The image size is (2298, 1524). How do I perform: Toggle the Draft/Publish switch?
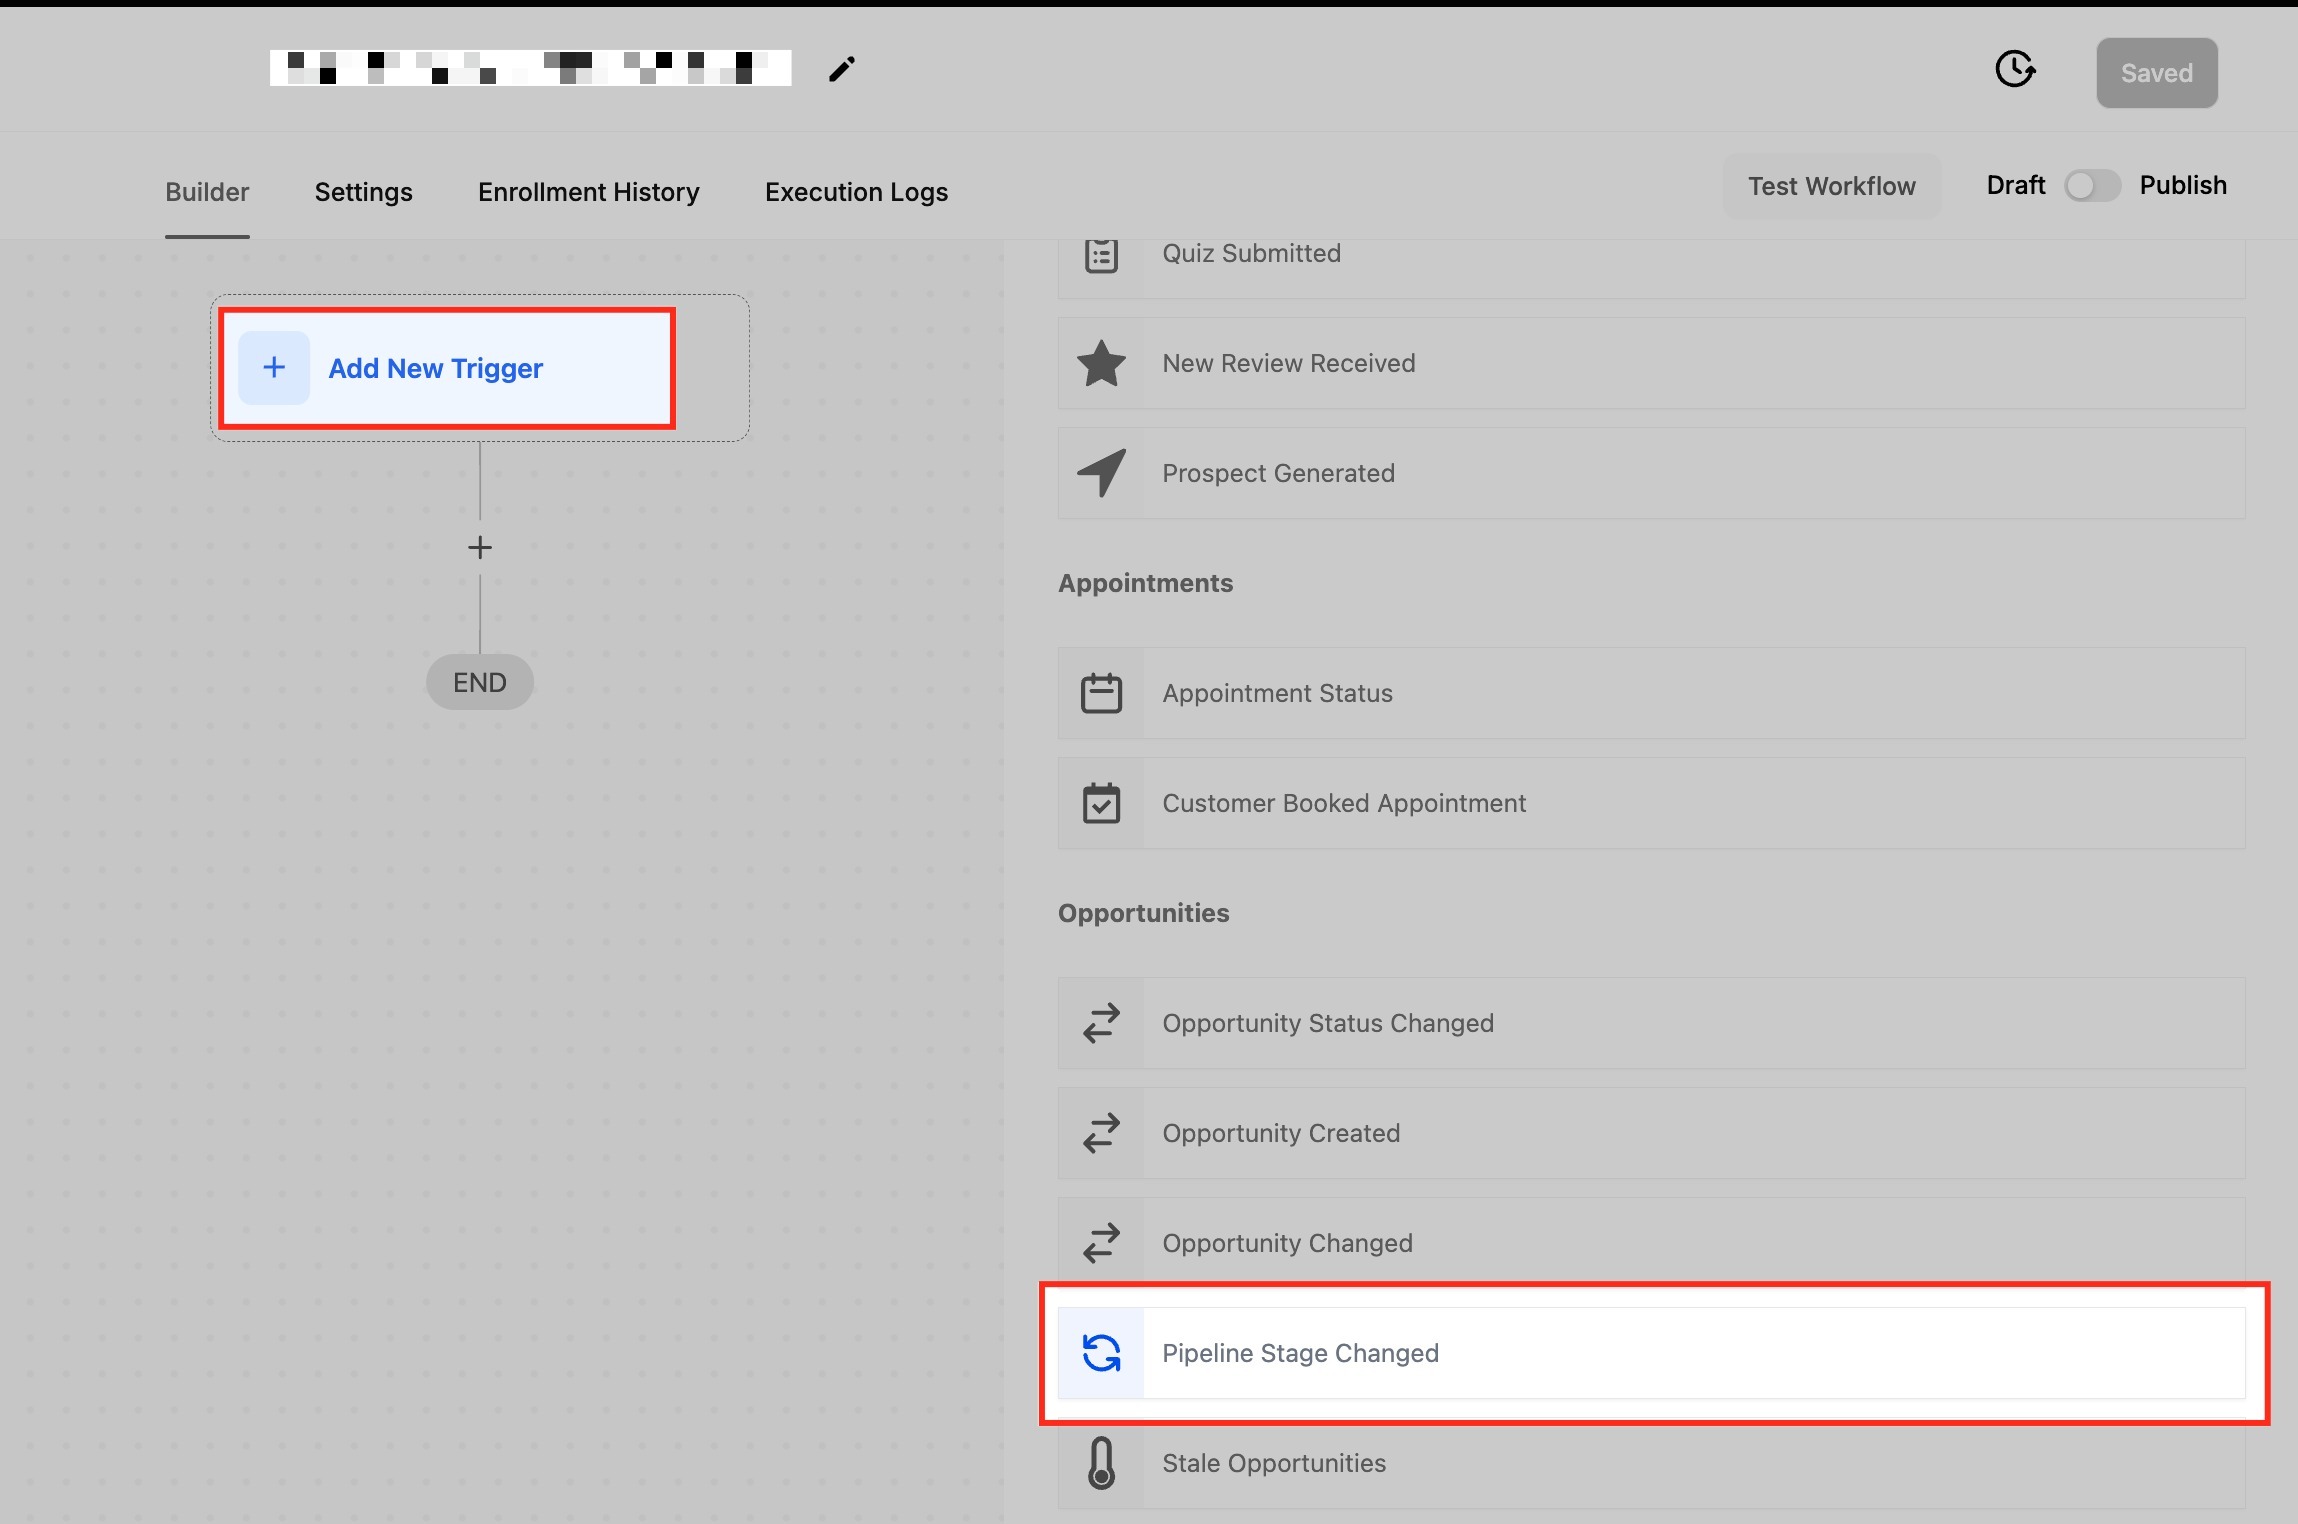(x=2092, y=186)
